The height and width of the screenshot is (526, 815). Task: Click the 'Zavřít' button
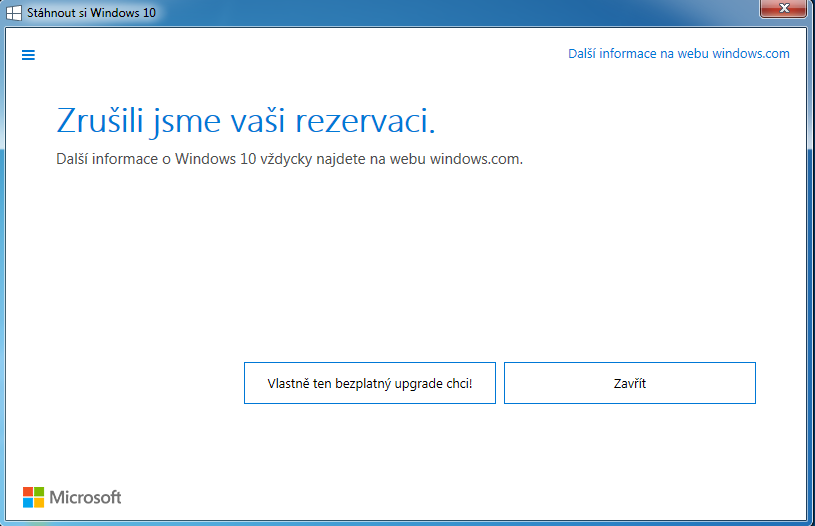(629, 383)
